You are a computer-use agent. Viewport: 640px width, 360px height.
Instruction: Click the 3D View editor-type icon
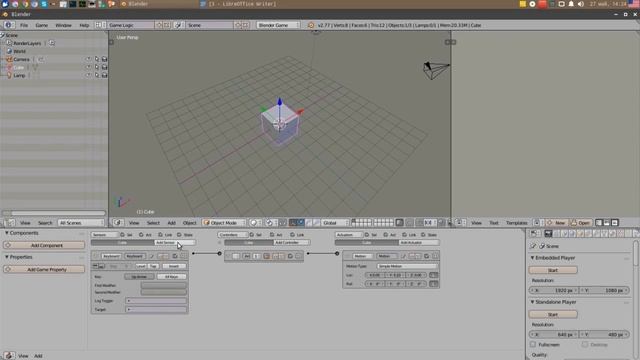118,222
